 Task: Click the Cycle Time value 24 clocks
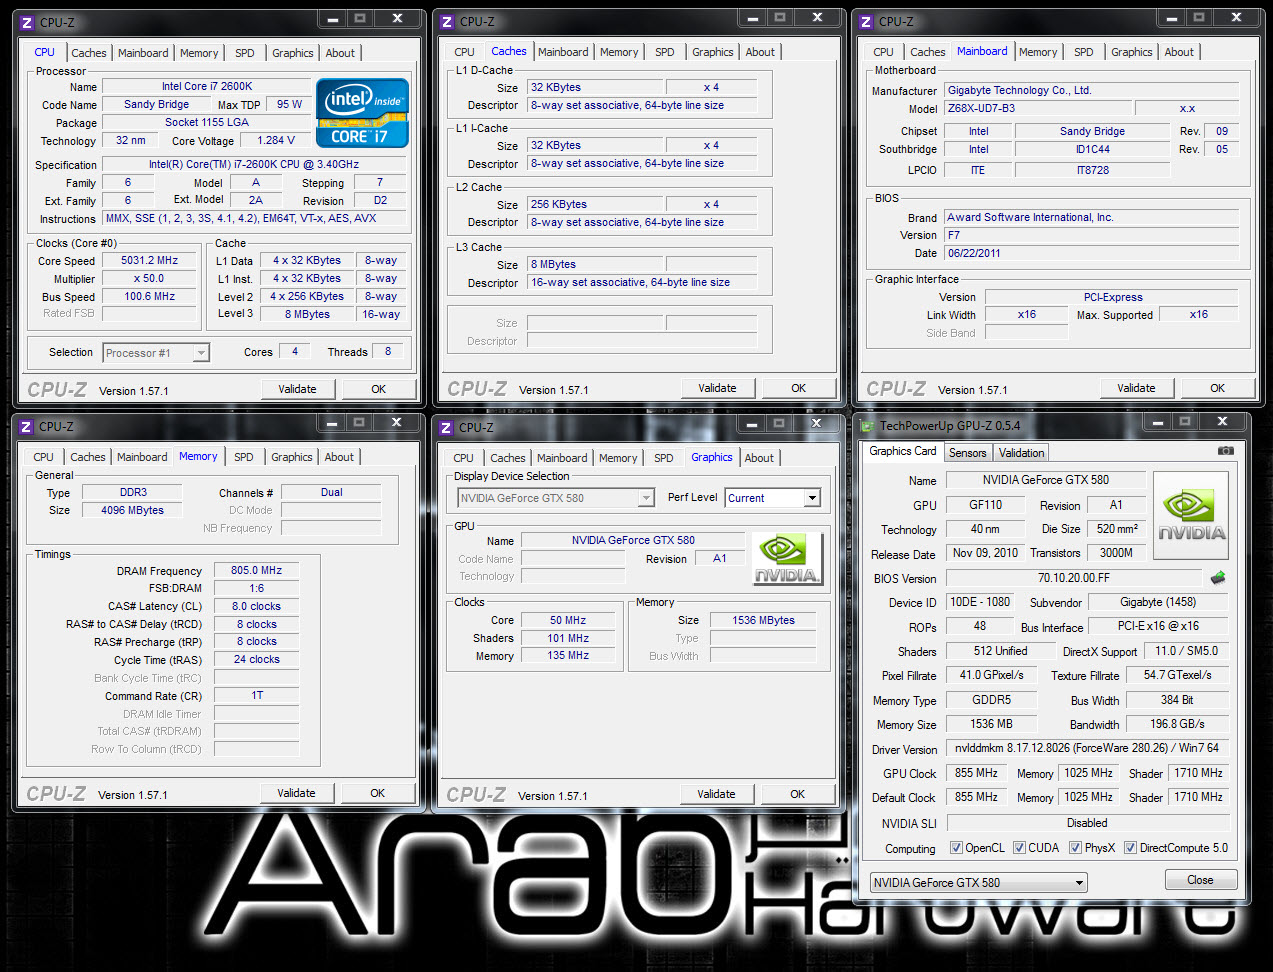pyautogui.click(x=256, y=659)
